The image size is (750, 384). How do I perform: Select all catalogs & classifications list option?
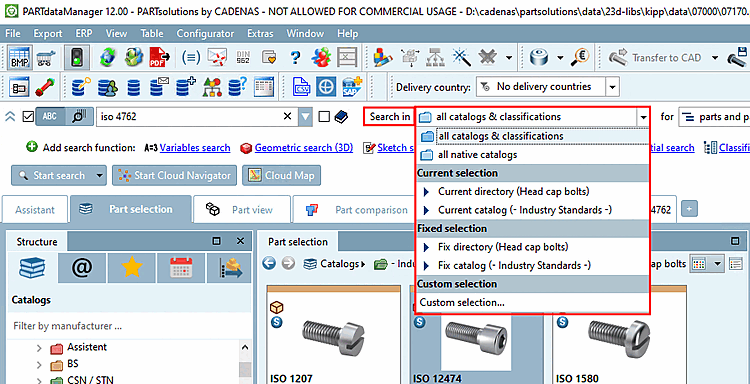point(532,136)
